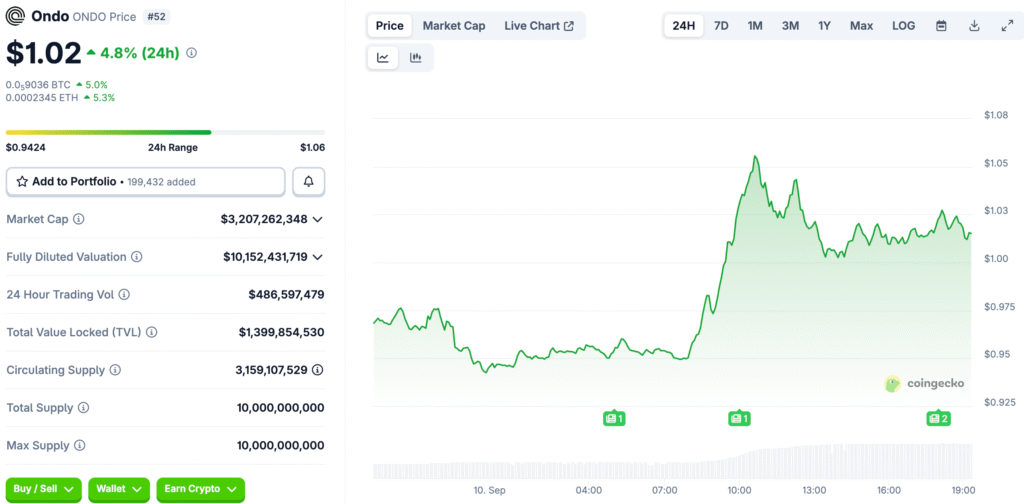
Task: Click the Ondo logo icon
Action: [x=14, y=16]
